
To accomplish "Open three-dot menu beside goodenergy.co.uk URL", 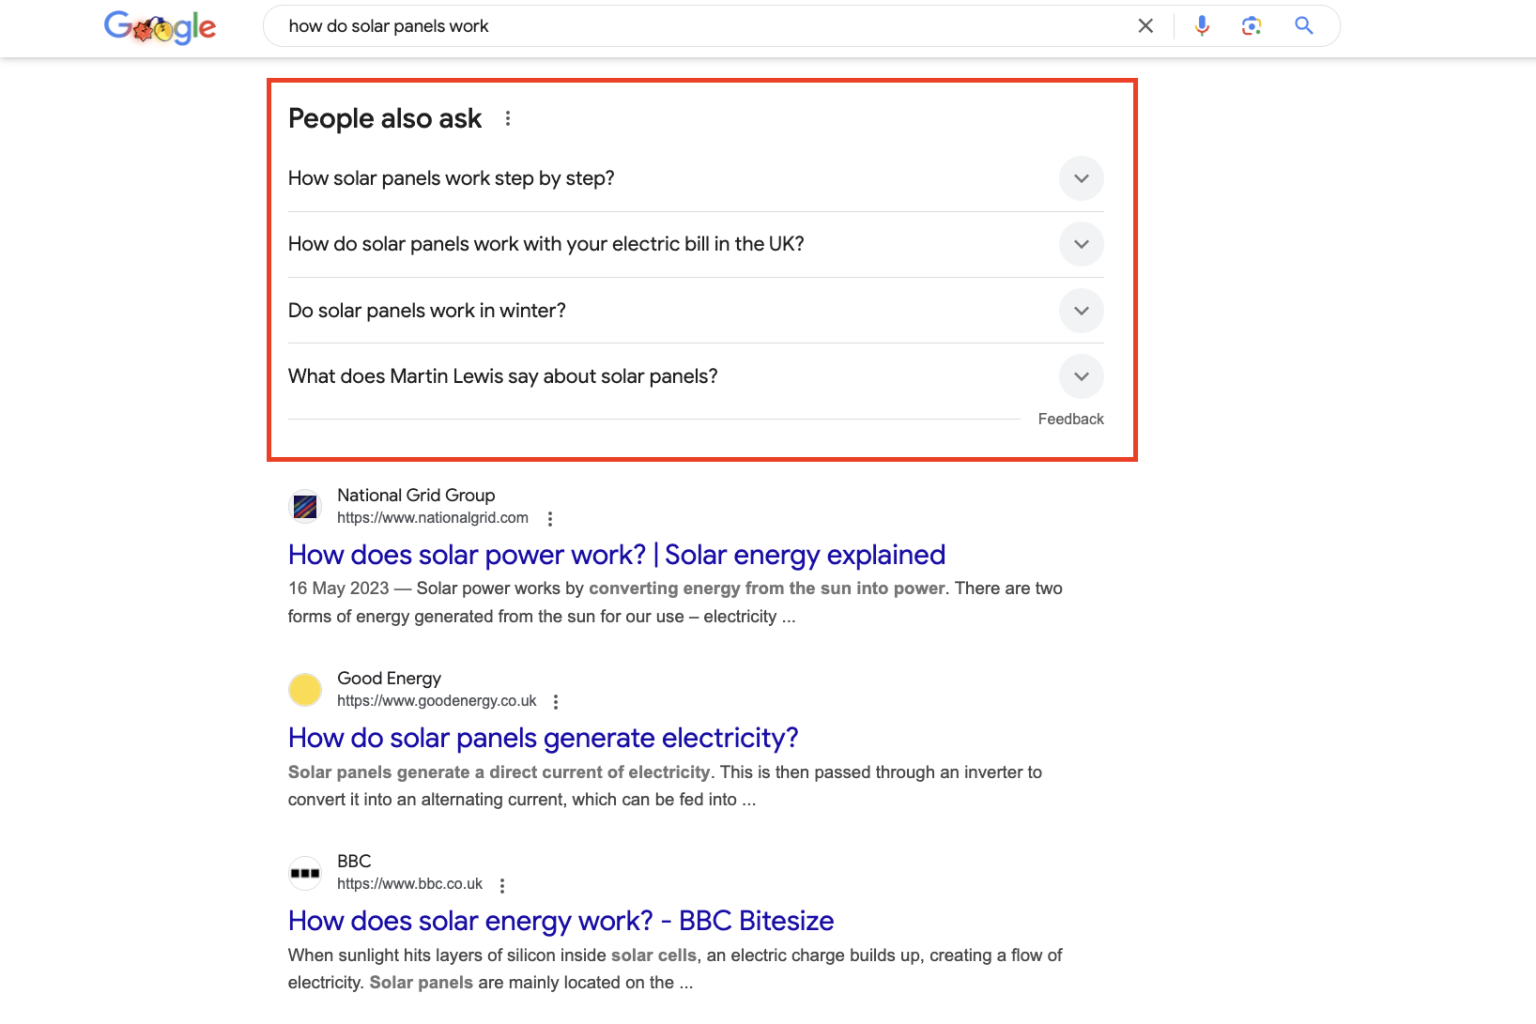I will tap(556, 702).
